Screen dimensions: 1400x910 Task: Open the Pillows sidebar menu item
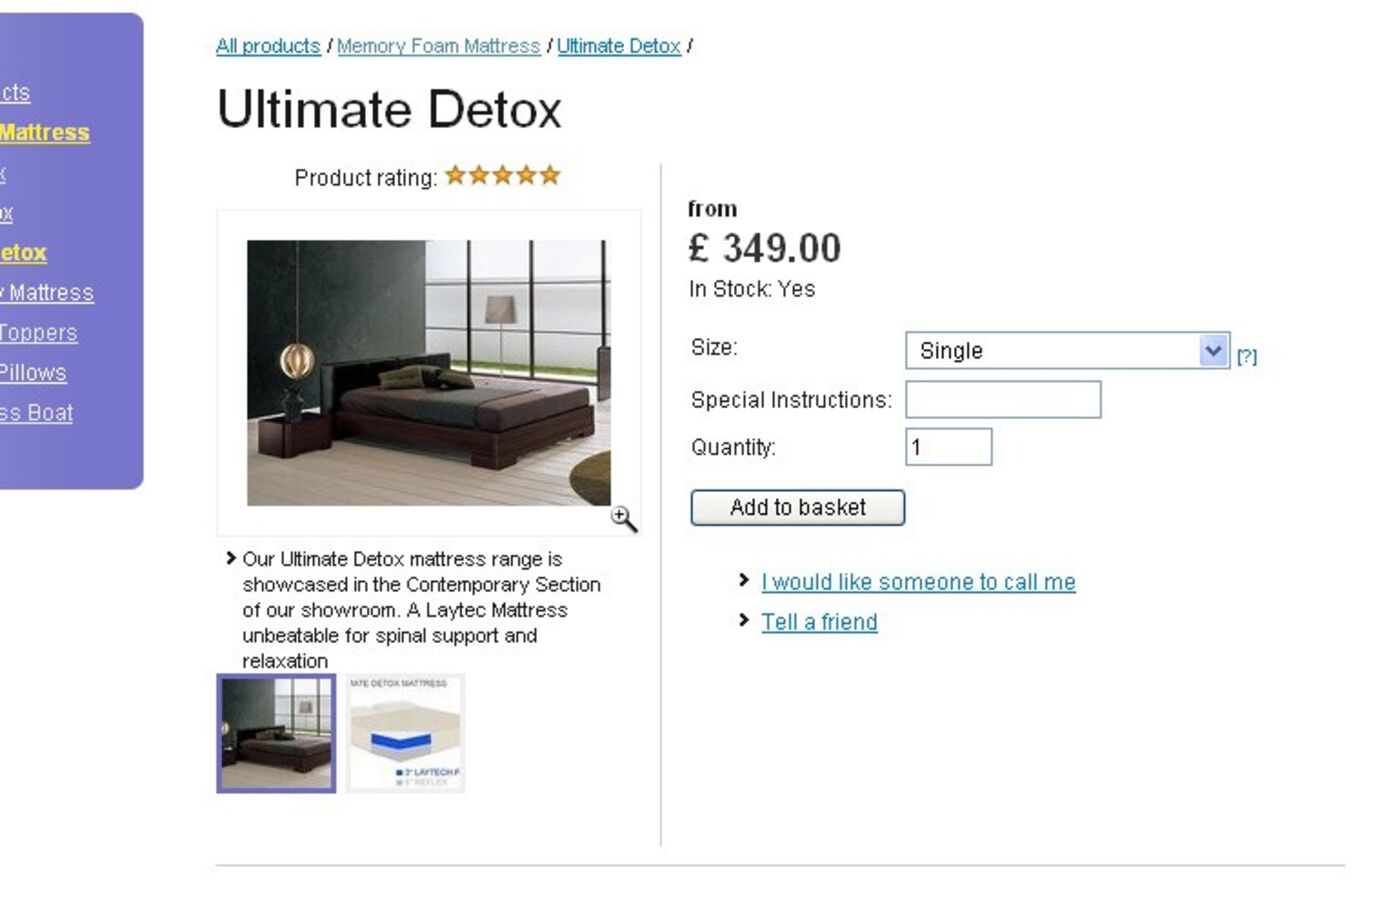pos(33,373)
